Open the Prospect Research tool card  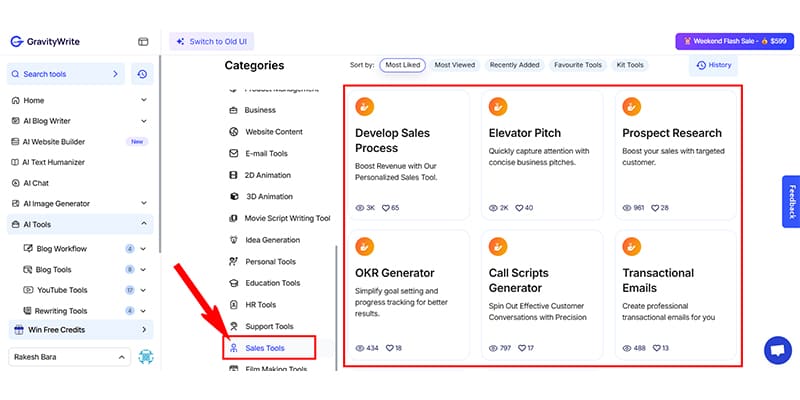676,155
